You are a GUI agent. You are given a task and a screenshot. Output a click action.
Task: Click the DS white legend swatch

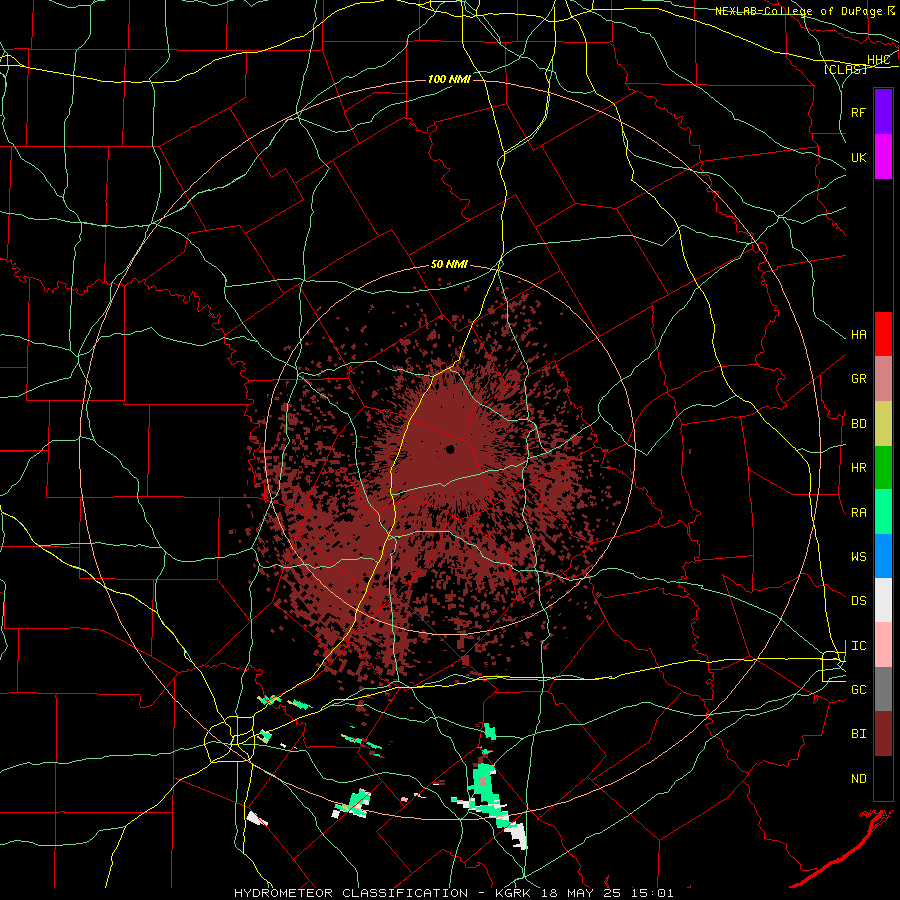[883, 600]
